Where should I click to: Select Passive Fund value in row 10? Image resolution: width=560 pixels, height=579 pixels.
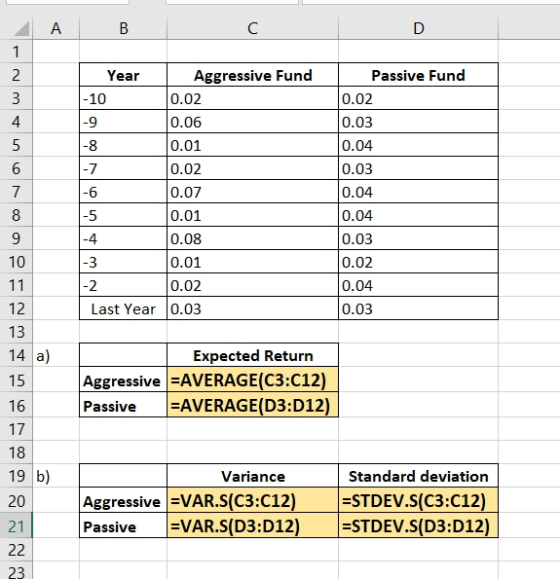[x=418, y=262]
